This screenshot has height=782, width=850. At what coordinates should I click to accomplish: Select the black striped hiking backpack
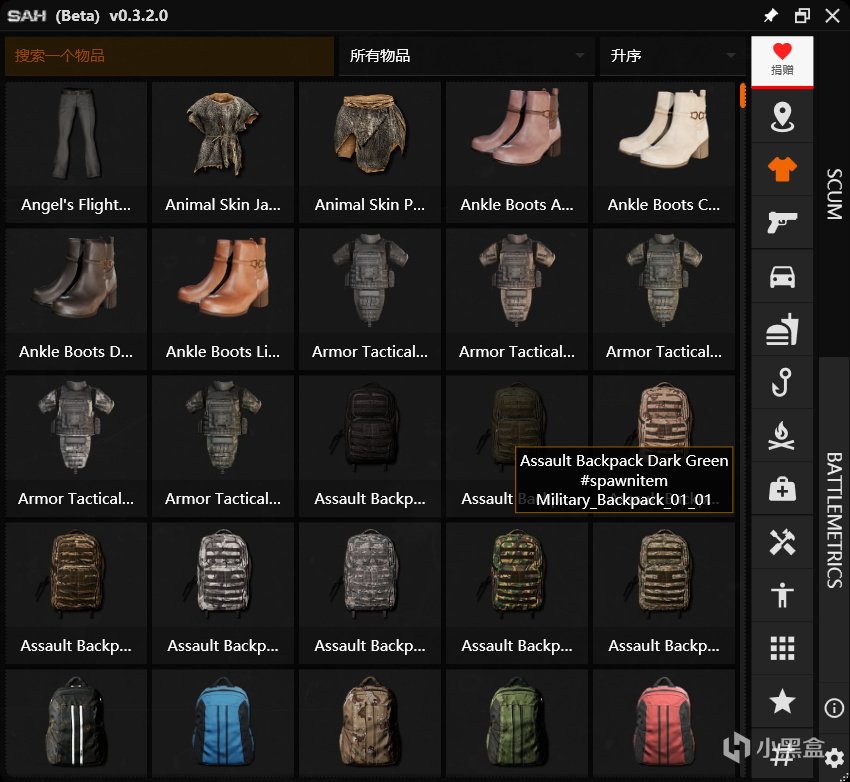click(x=76, y=723)
